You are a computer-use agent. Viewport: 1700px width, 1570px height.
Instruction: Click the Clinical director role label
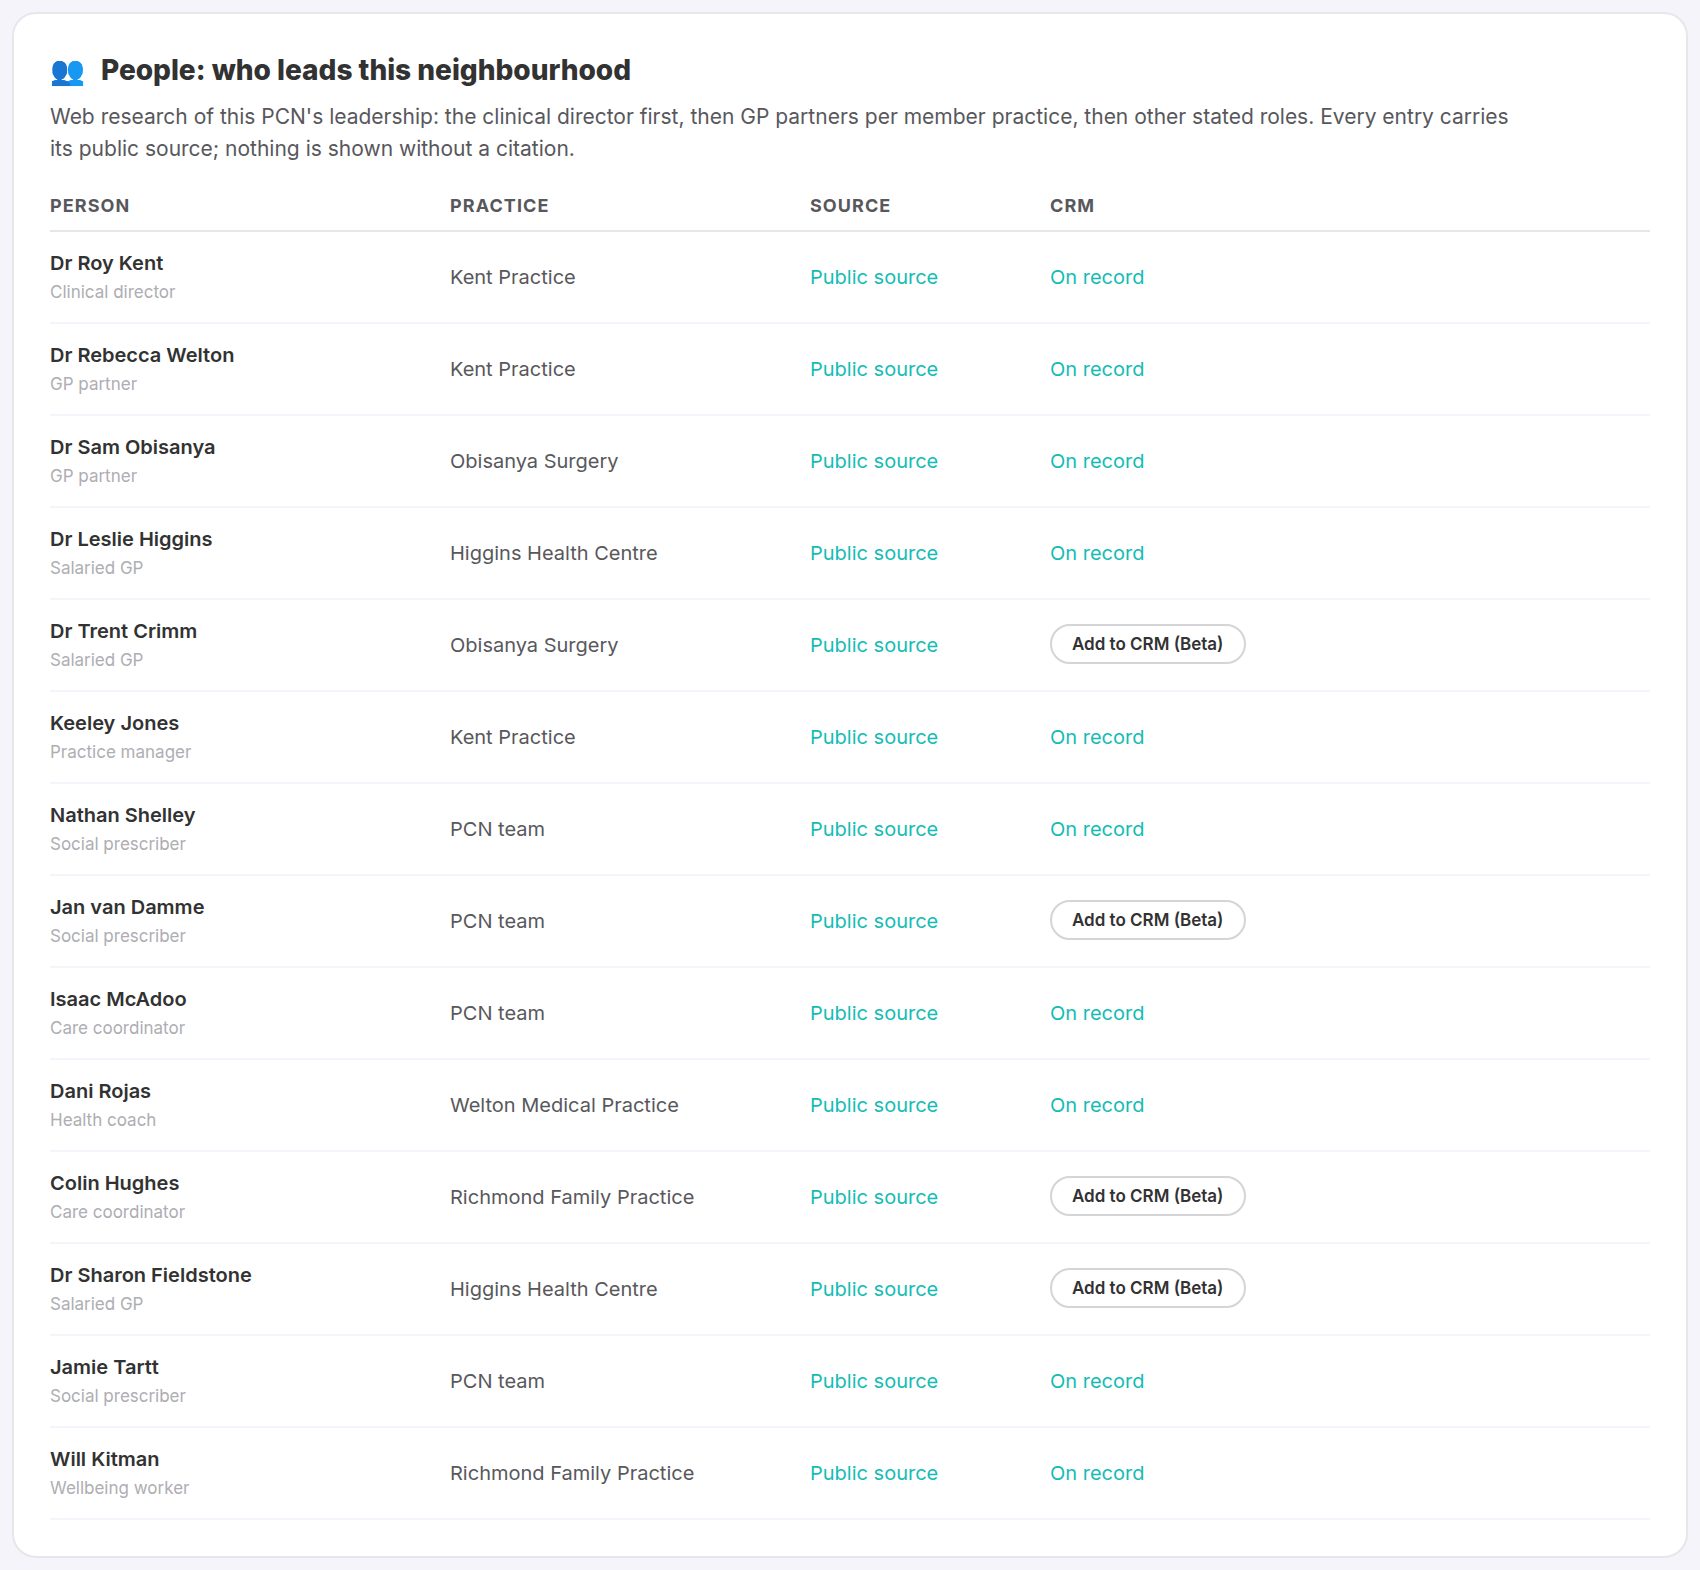[x=112, y=292]
